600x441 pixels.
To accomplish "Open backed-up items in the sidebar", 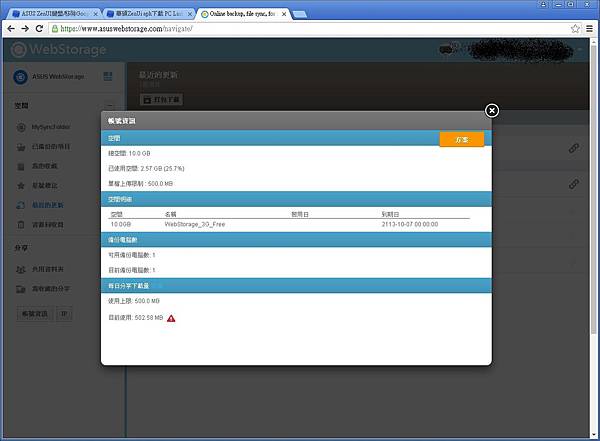I will 51,147.
